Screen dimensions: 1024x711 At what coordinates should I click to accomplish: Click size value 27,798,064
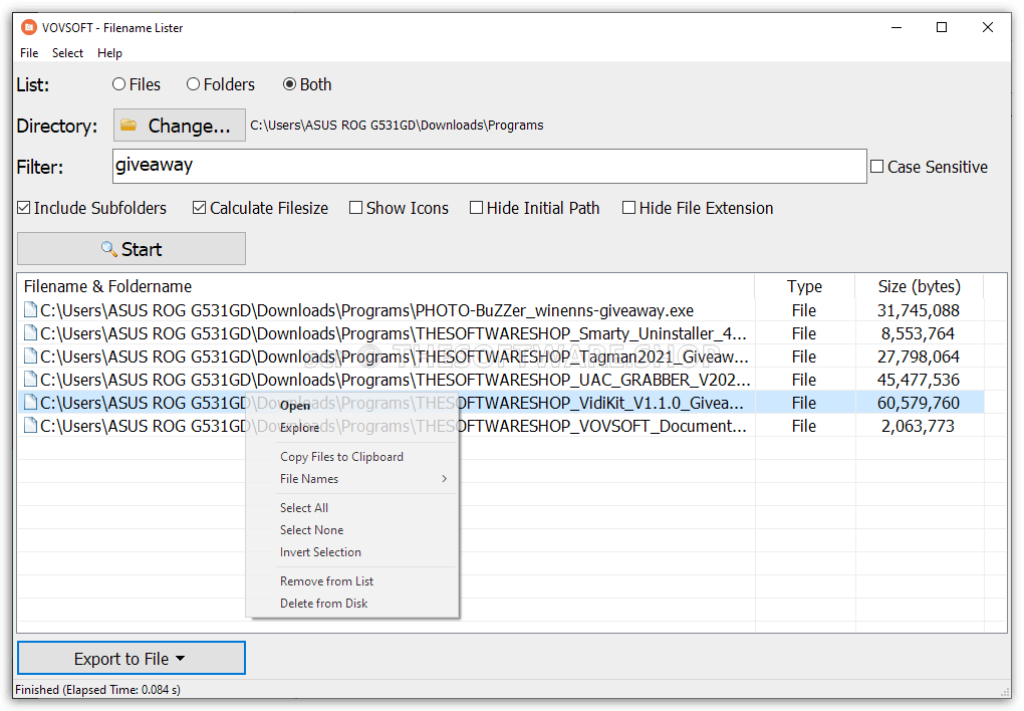click(x=918, y=356)
